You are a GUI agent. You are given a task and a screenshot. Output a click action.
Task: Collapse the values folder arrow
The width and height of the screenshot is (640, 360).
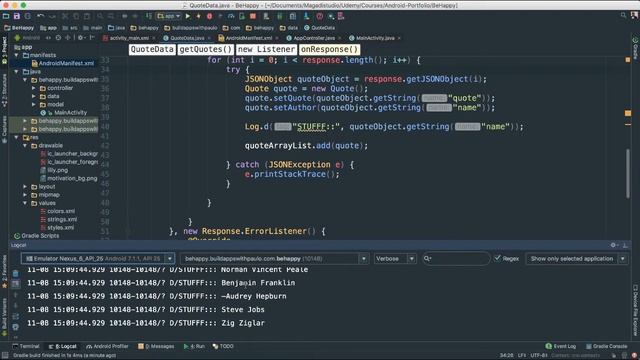click(25, 203)
